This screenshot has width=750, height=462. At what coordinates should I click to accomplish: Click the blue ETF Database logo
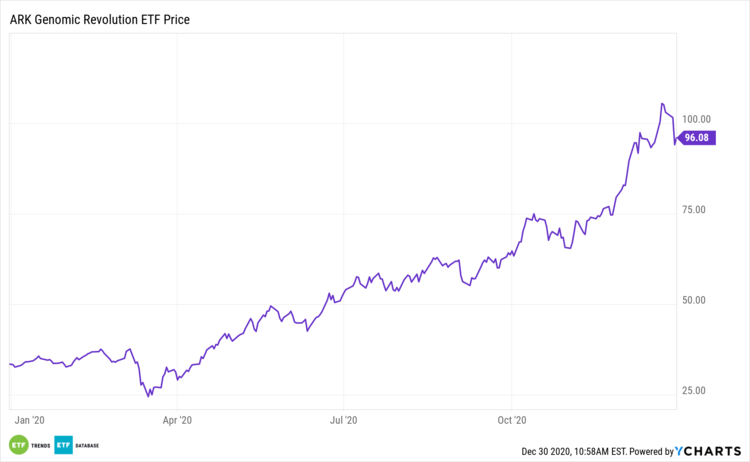65,444
